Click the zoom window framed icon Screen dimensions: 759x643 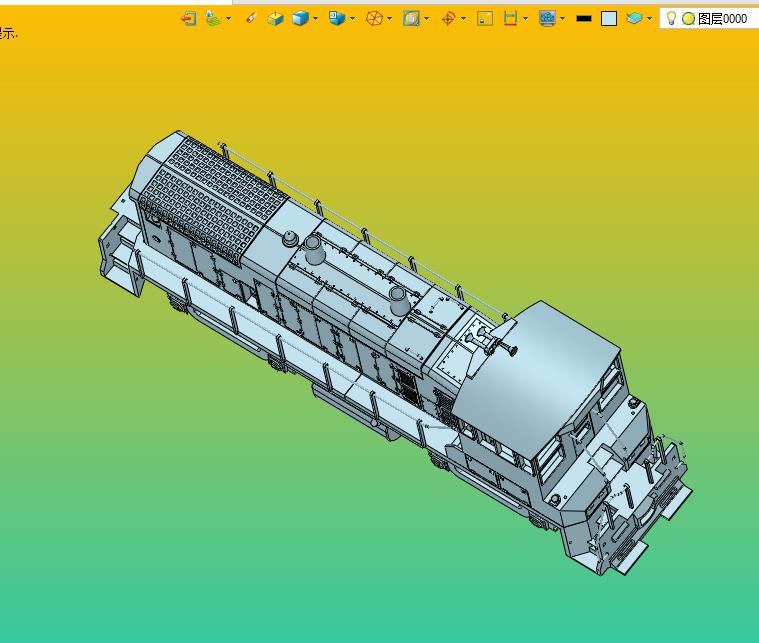click(411, 18)
